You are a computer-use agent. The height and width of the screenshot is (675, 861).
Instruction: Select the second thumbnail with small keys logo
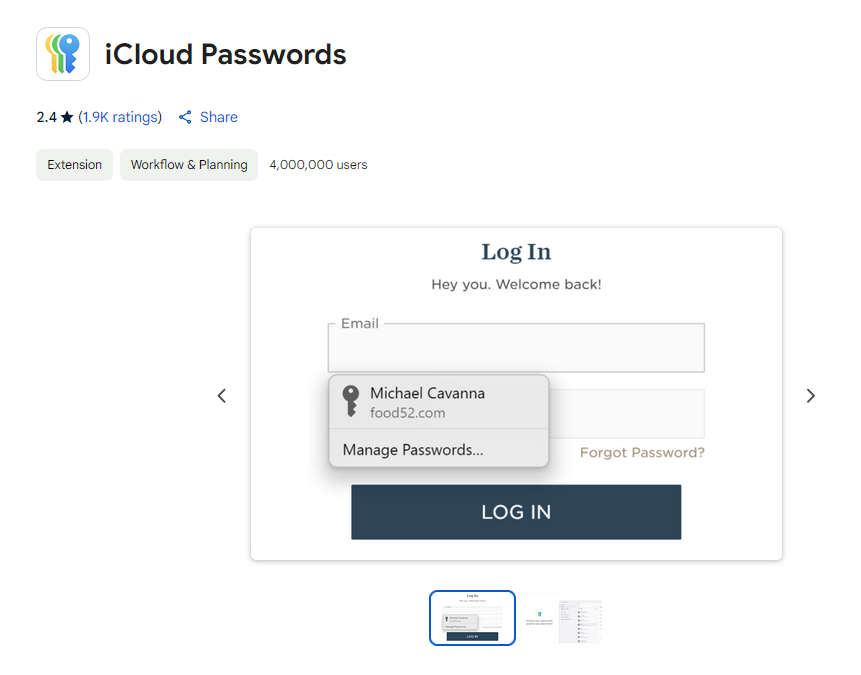pyautogui.click(x=539, y=618)
